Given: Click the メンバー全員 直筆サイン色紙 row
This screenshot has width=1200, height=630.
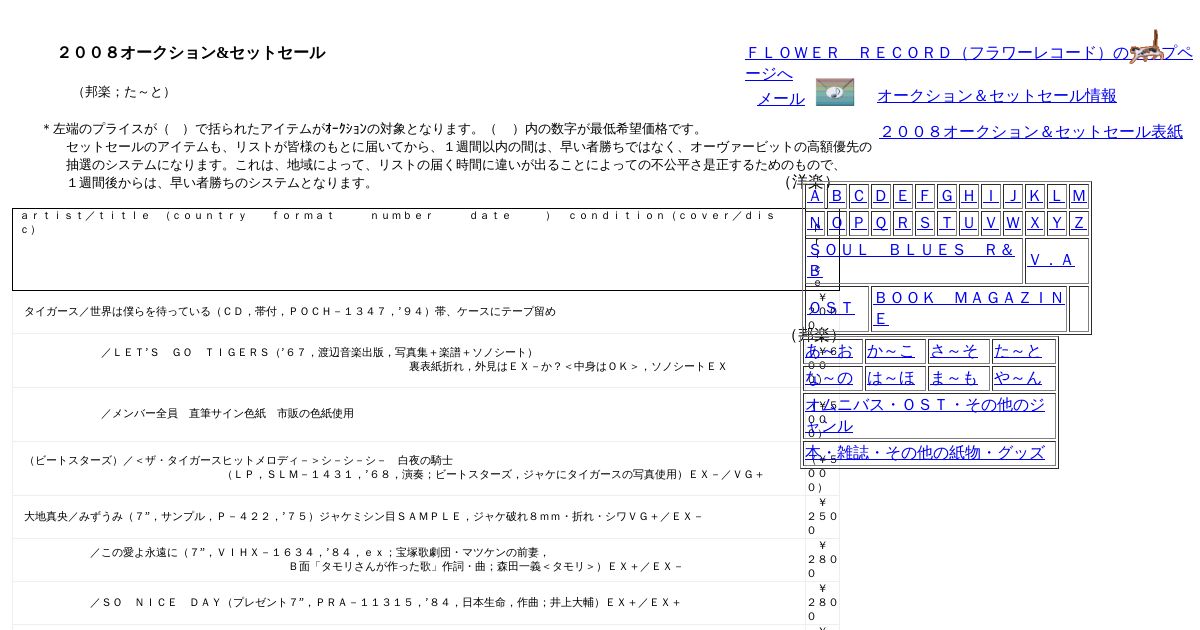Looking at the screenshot, I should pos(408,414).
